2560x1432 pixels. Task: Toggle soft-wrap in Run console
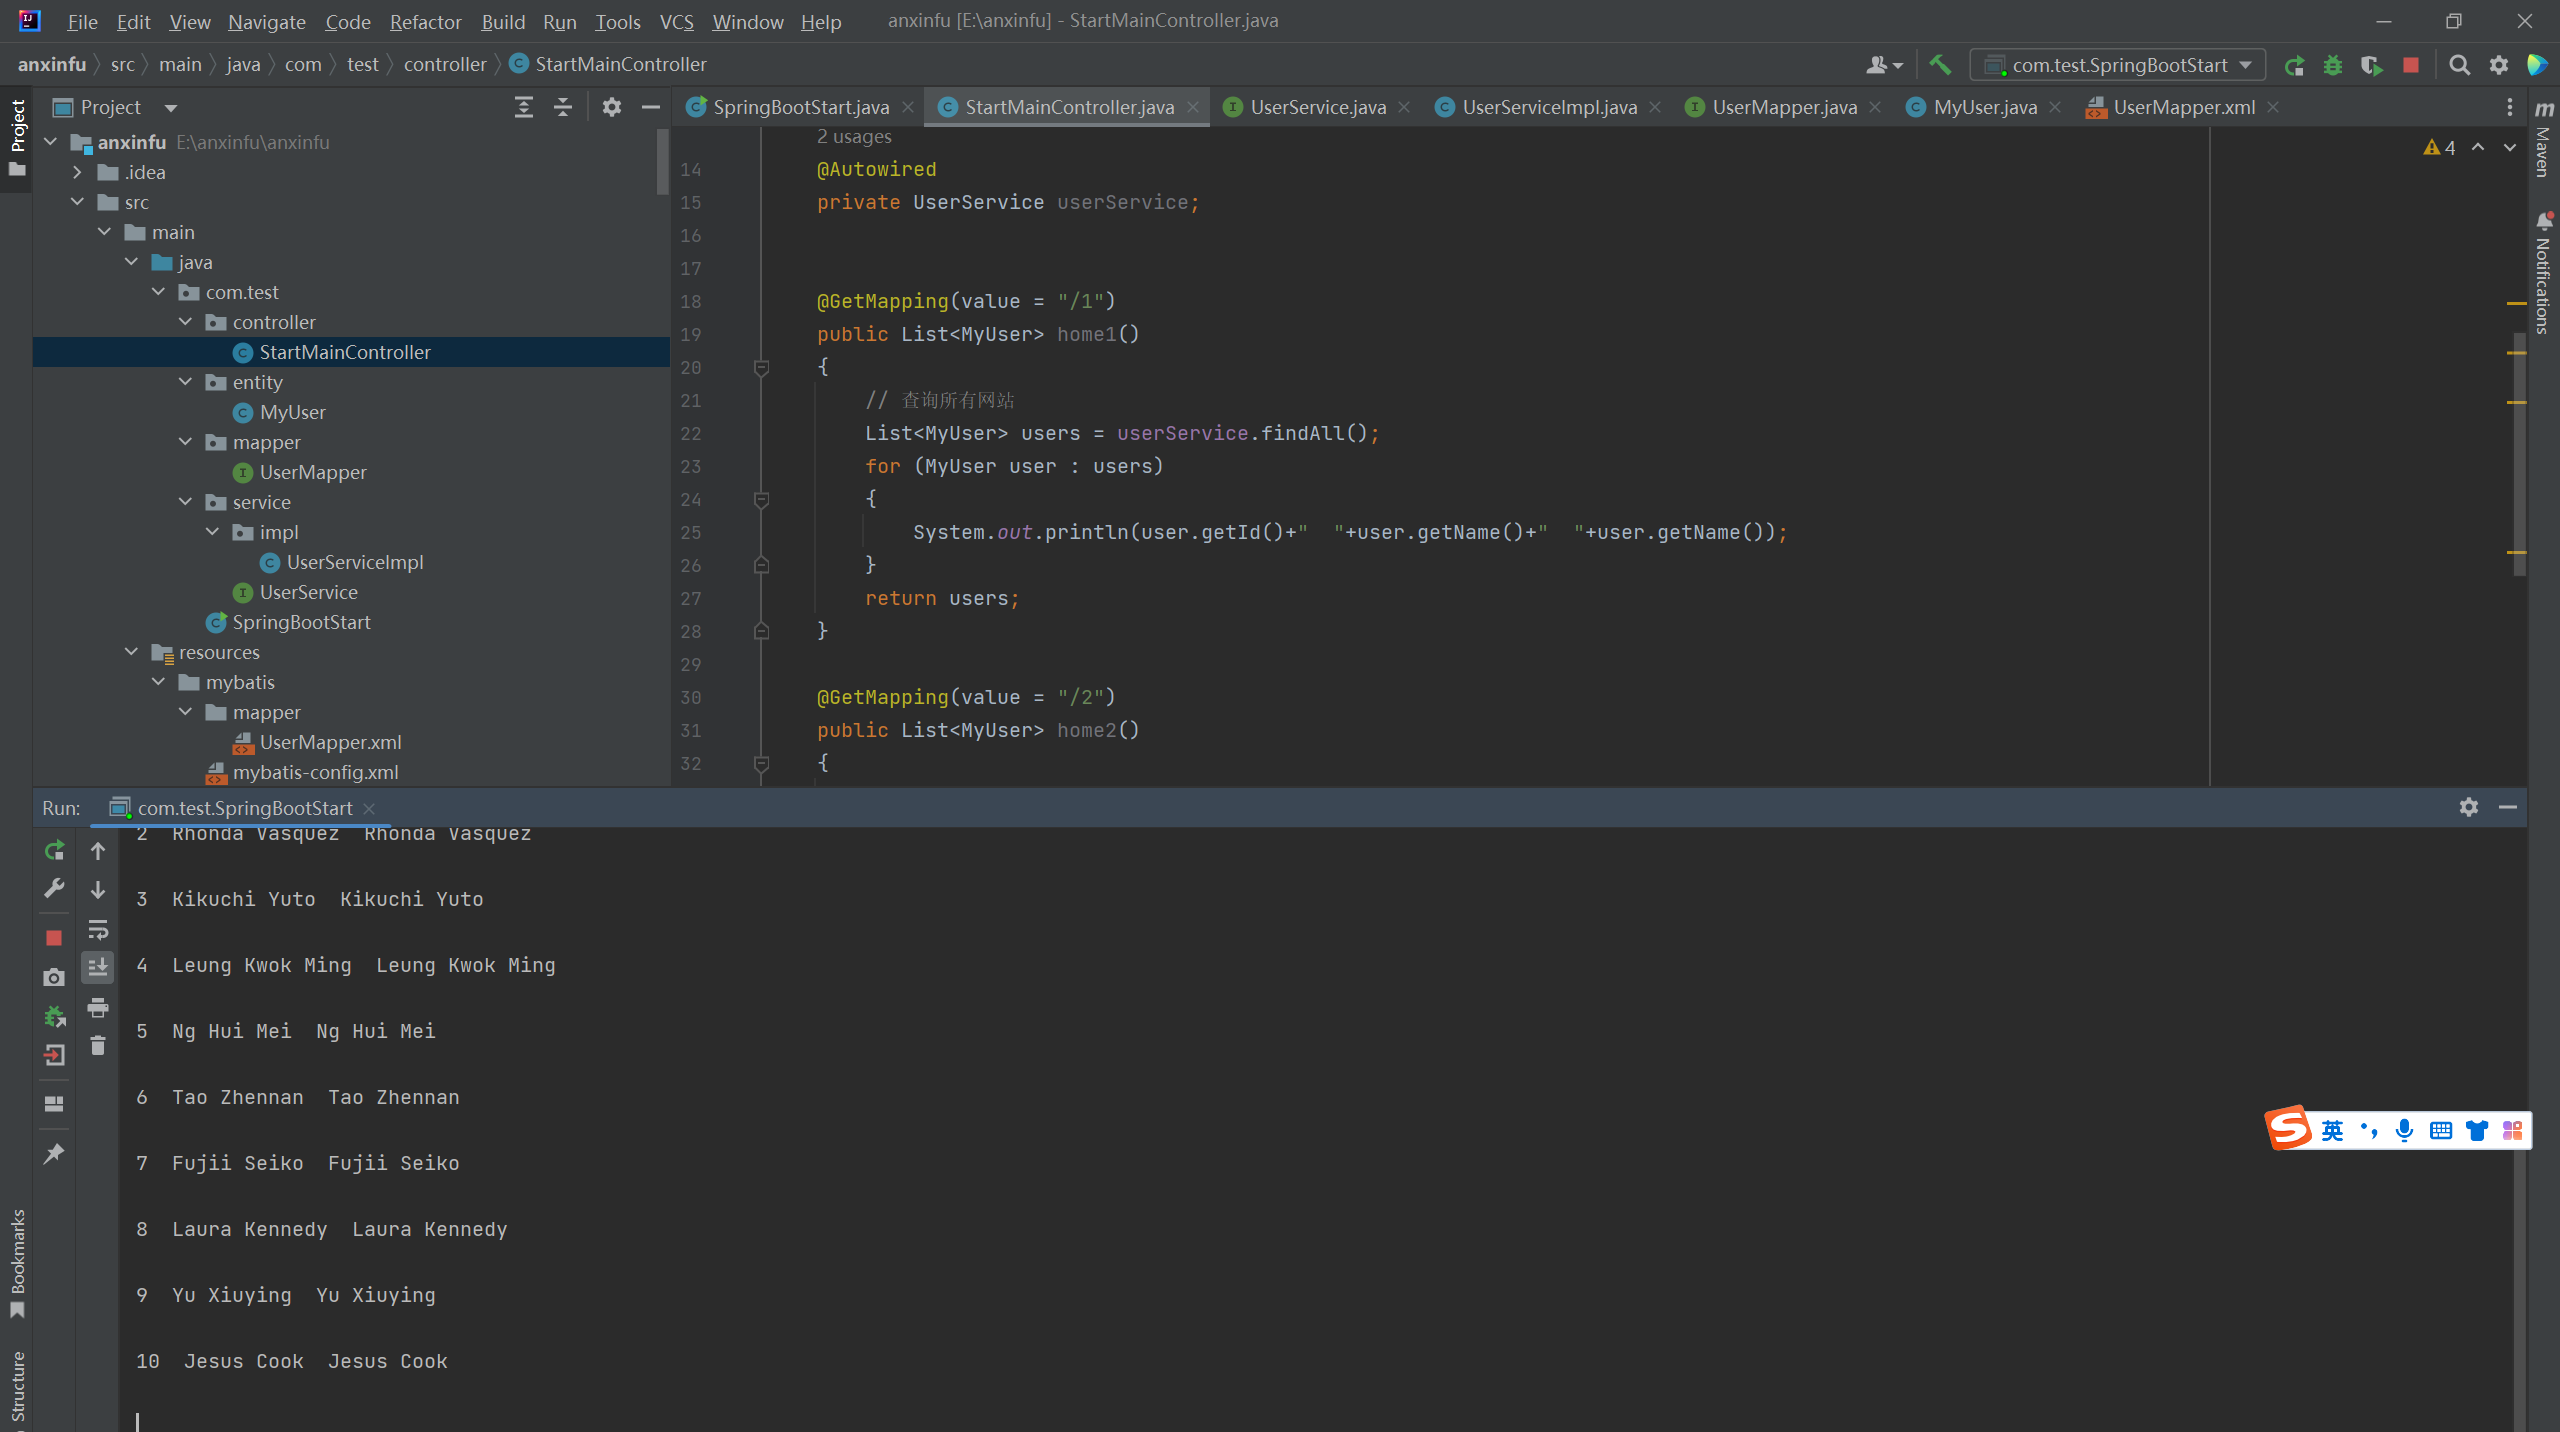click(97, 930)
